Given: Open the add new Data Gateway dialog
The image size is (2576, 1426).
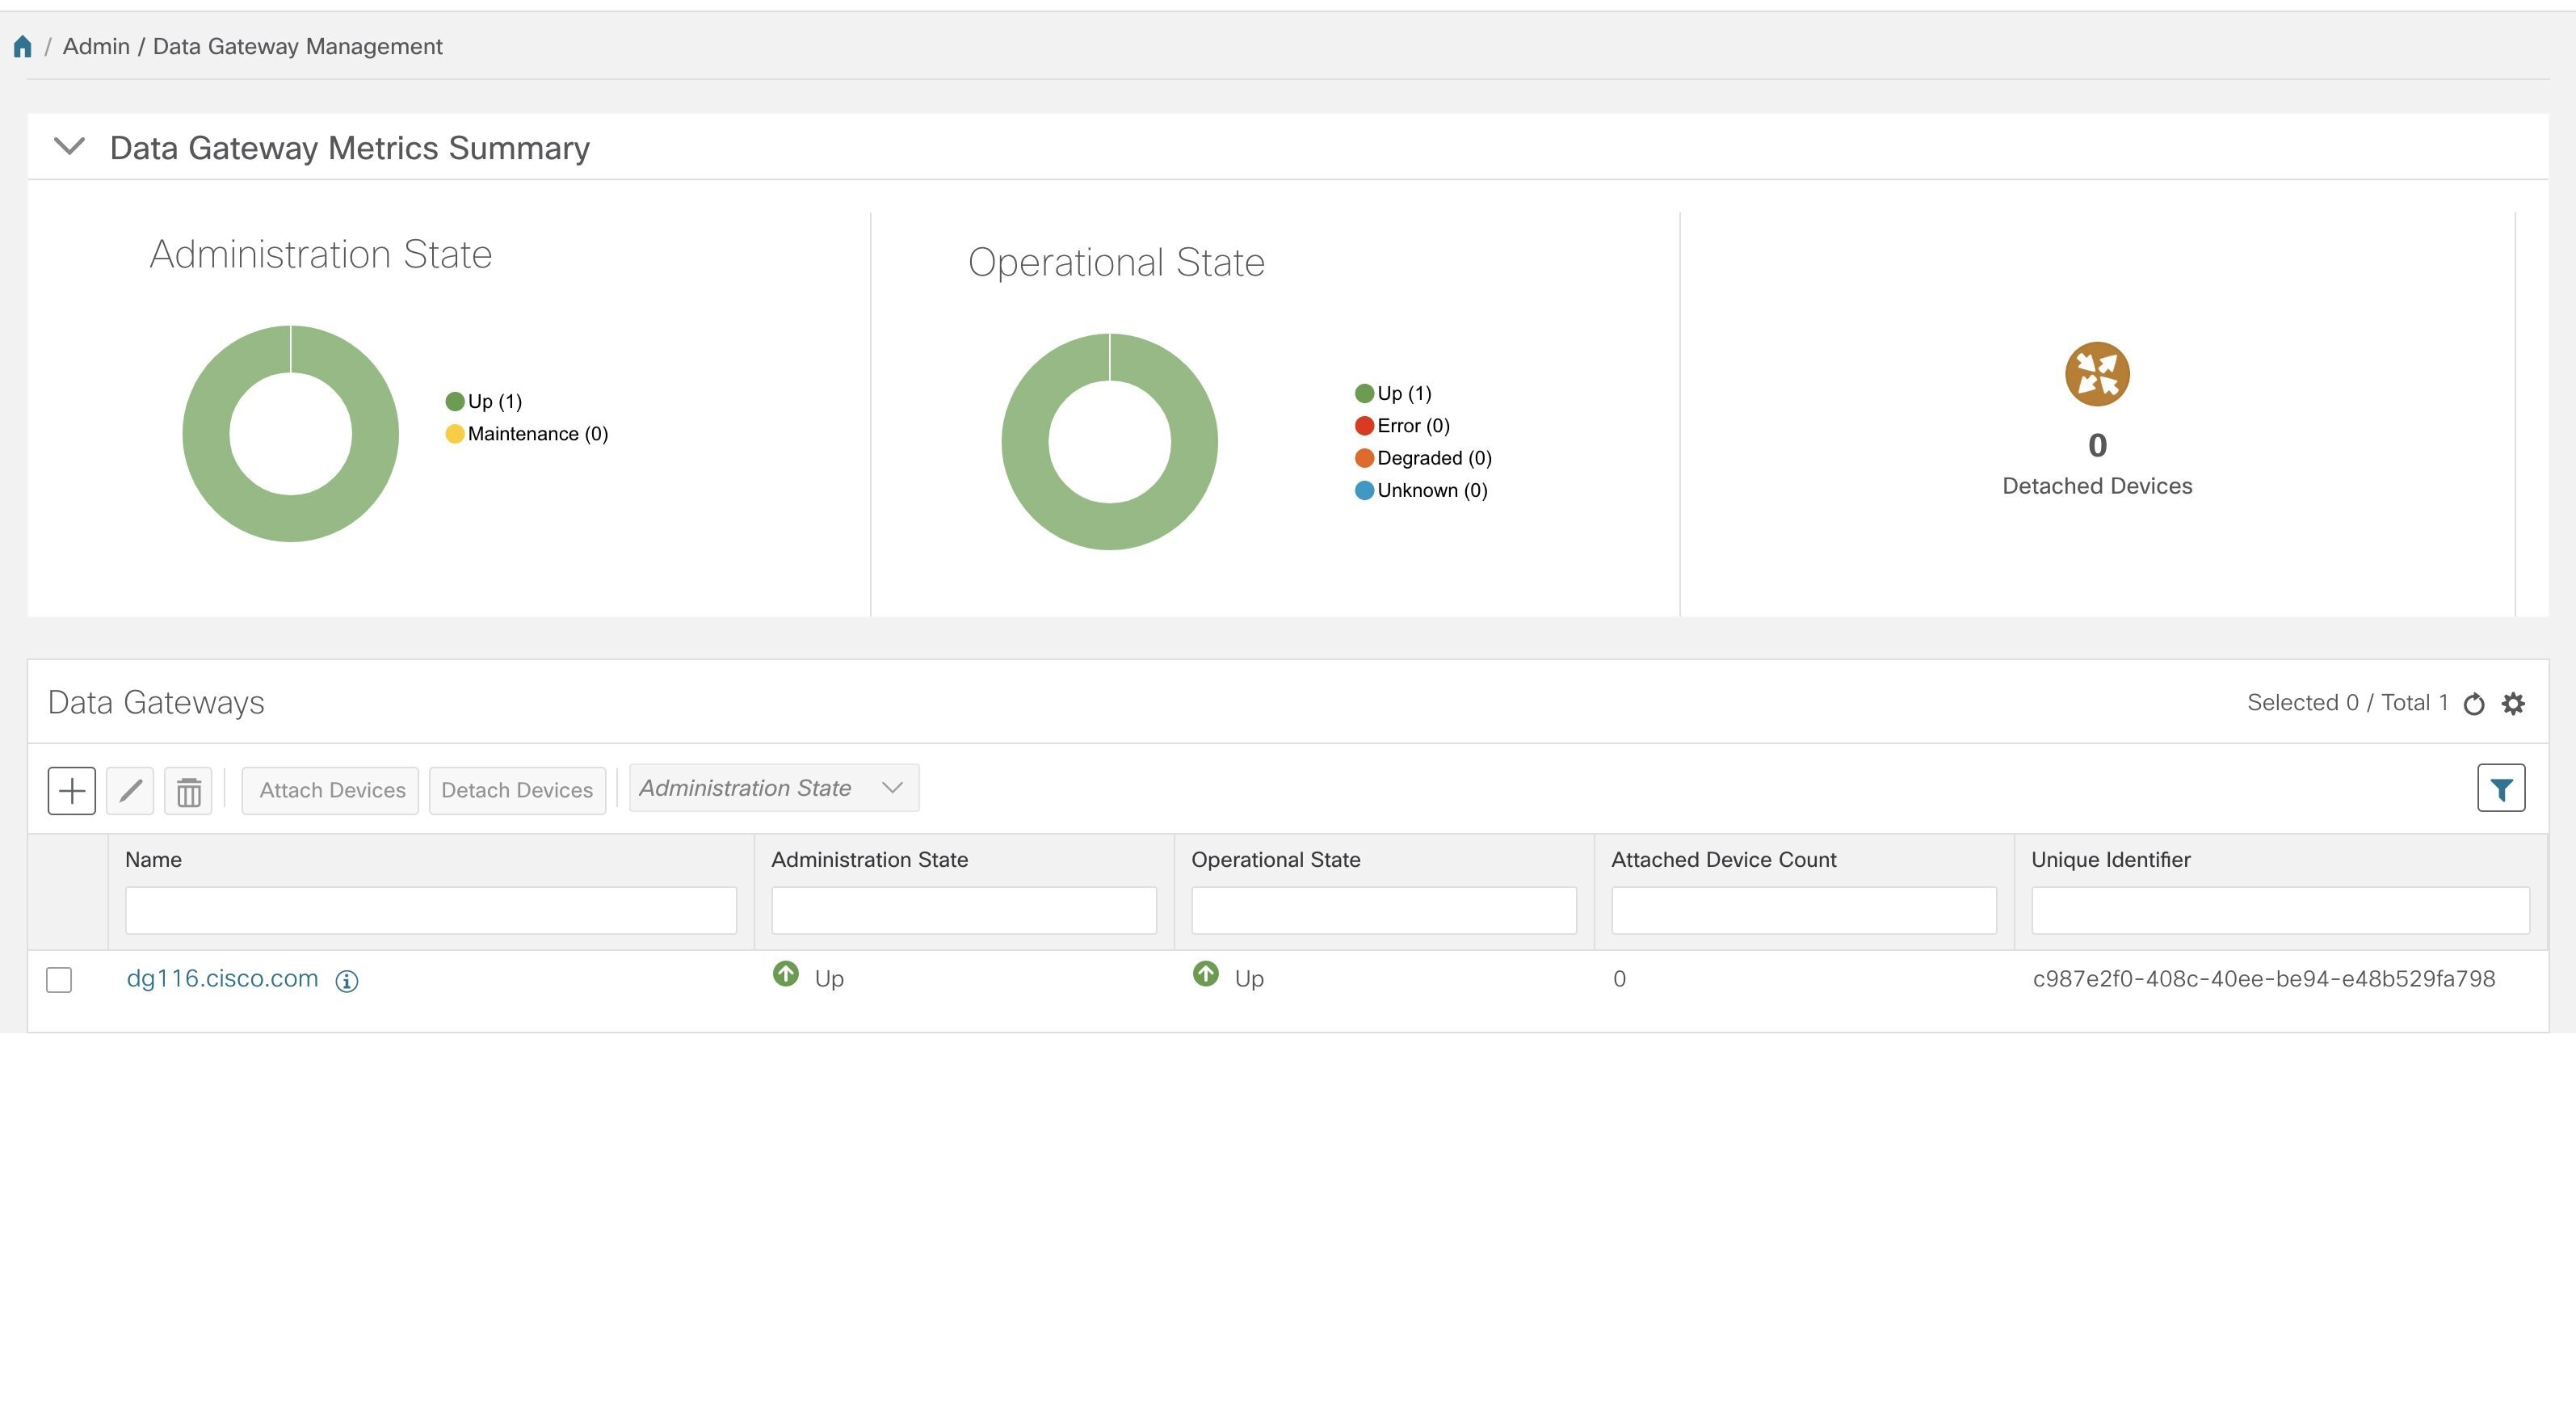Looking at the screenshot, I should pyautogui.click(x=71, y=790).
